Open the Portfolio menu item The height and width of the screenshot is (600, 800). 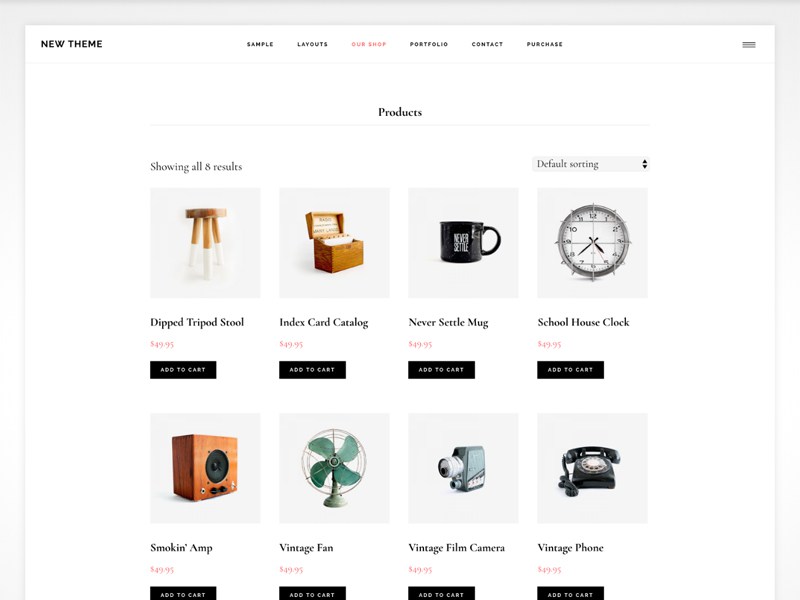tap(429, 44)
